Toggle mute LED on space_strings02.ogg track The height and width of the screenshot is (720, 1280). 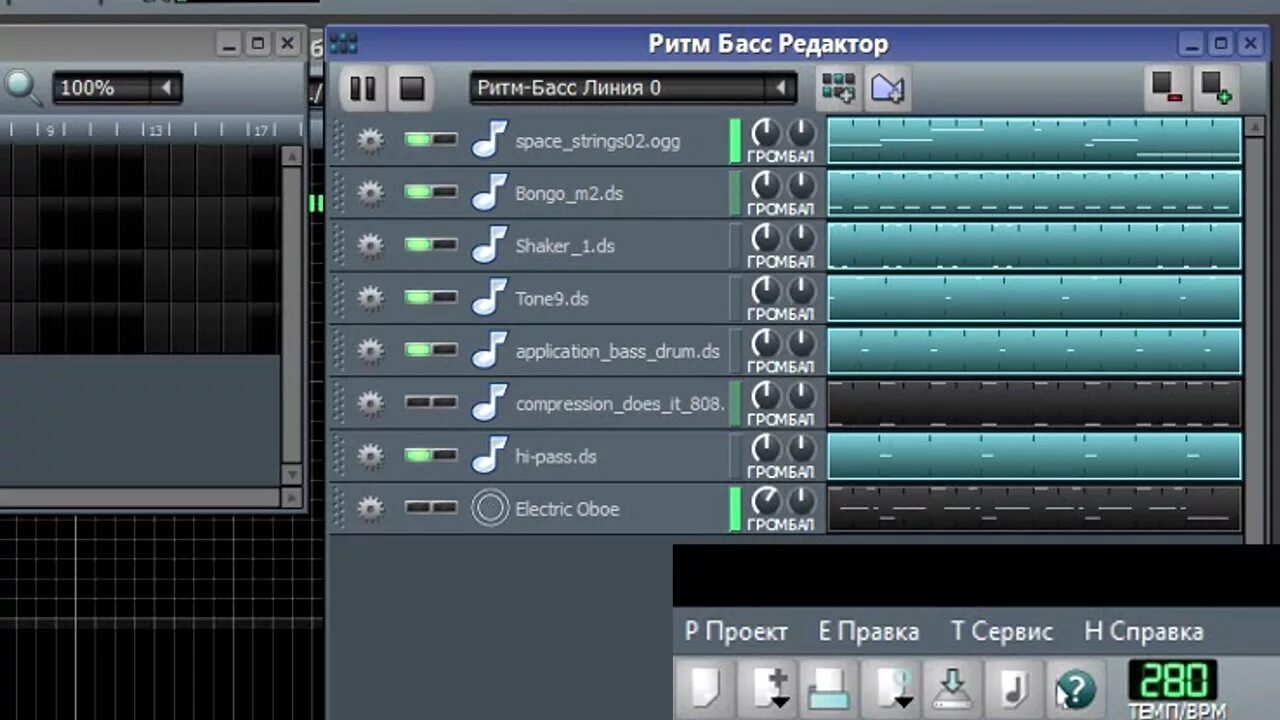pyautogui.click(x=418, y=139)
